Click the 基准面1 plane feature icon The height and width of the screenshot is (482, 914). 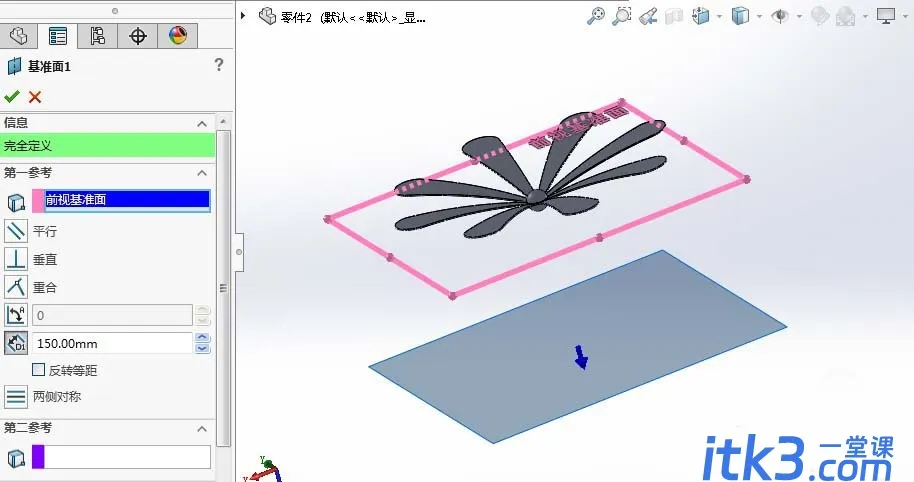click(14, 66)
